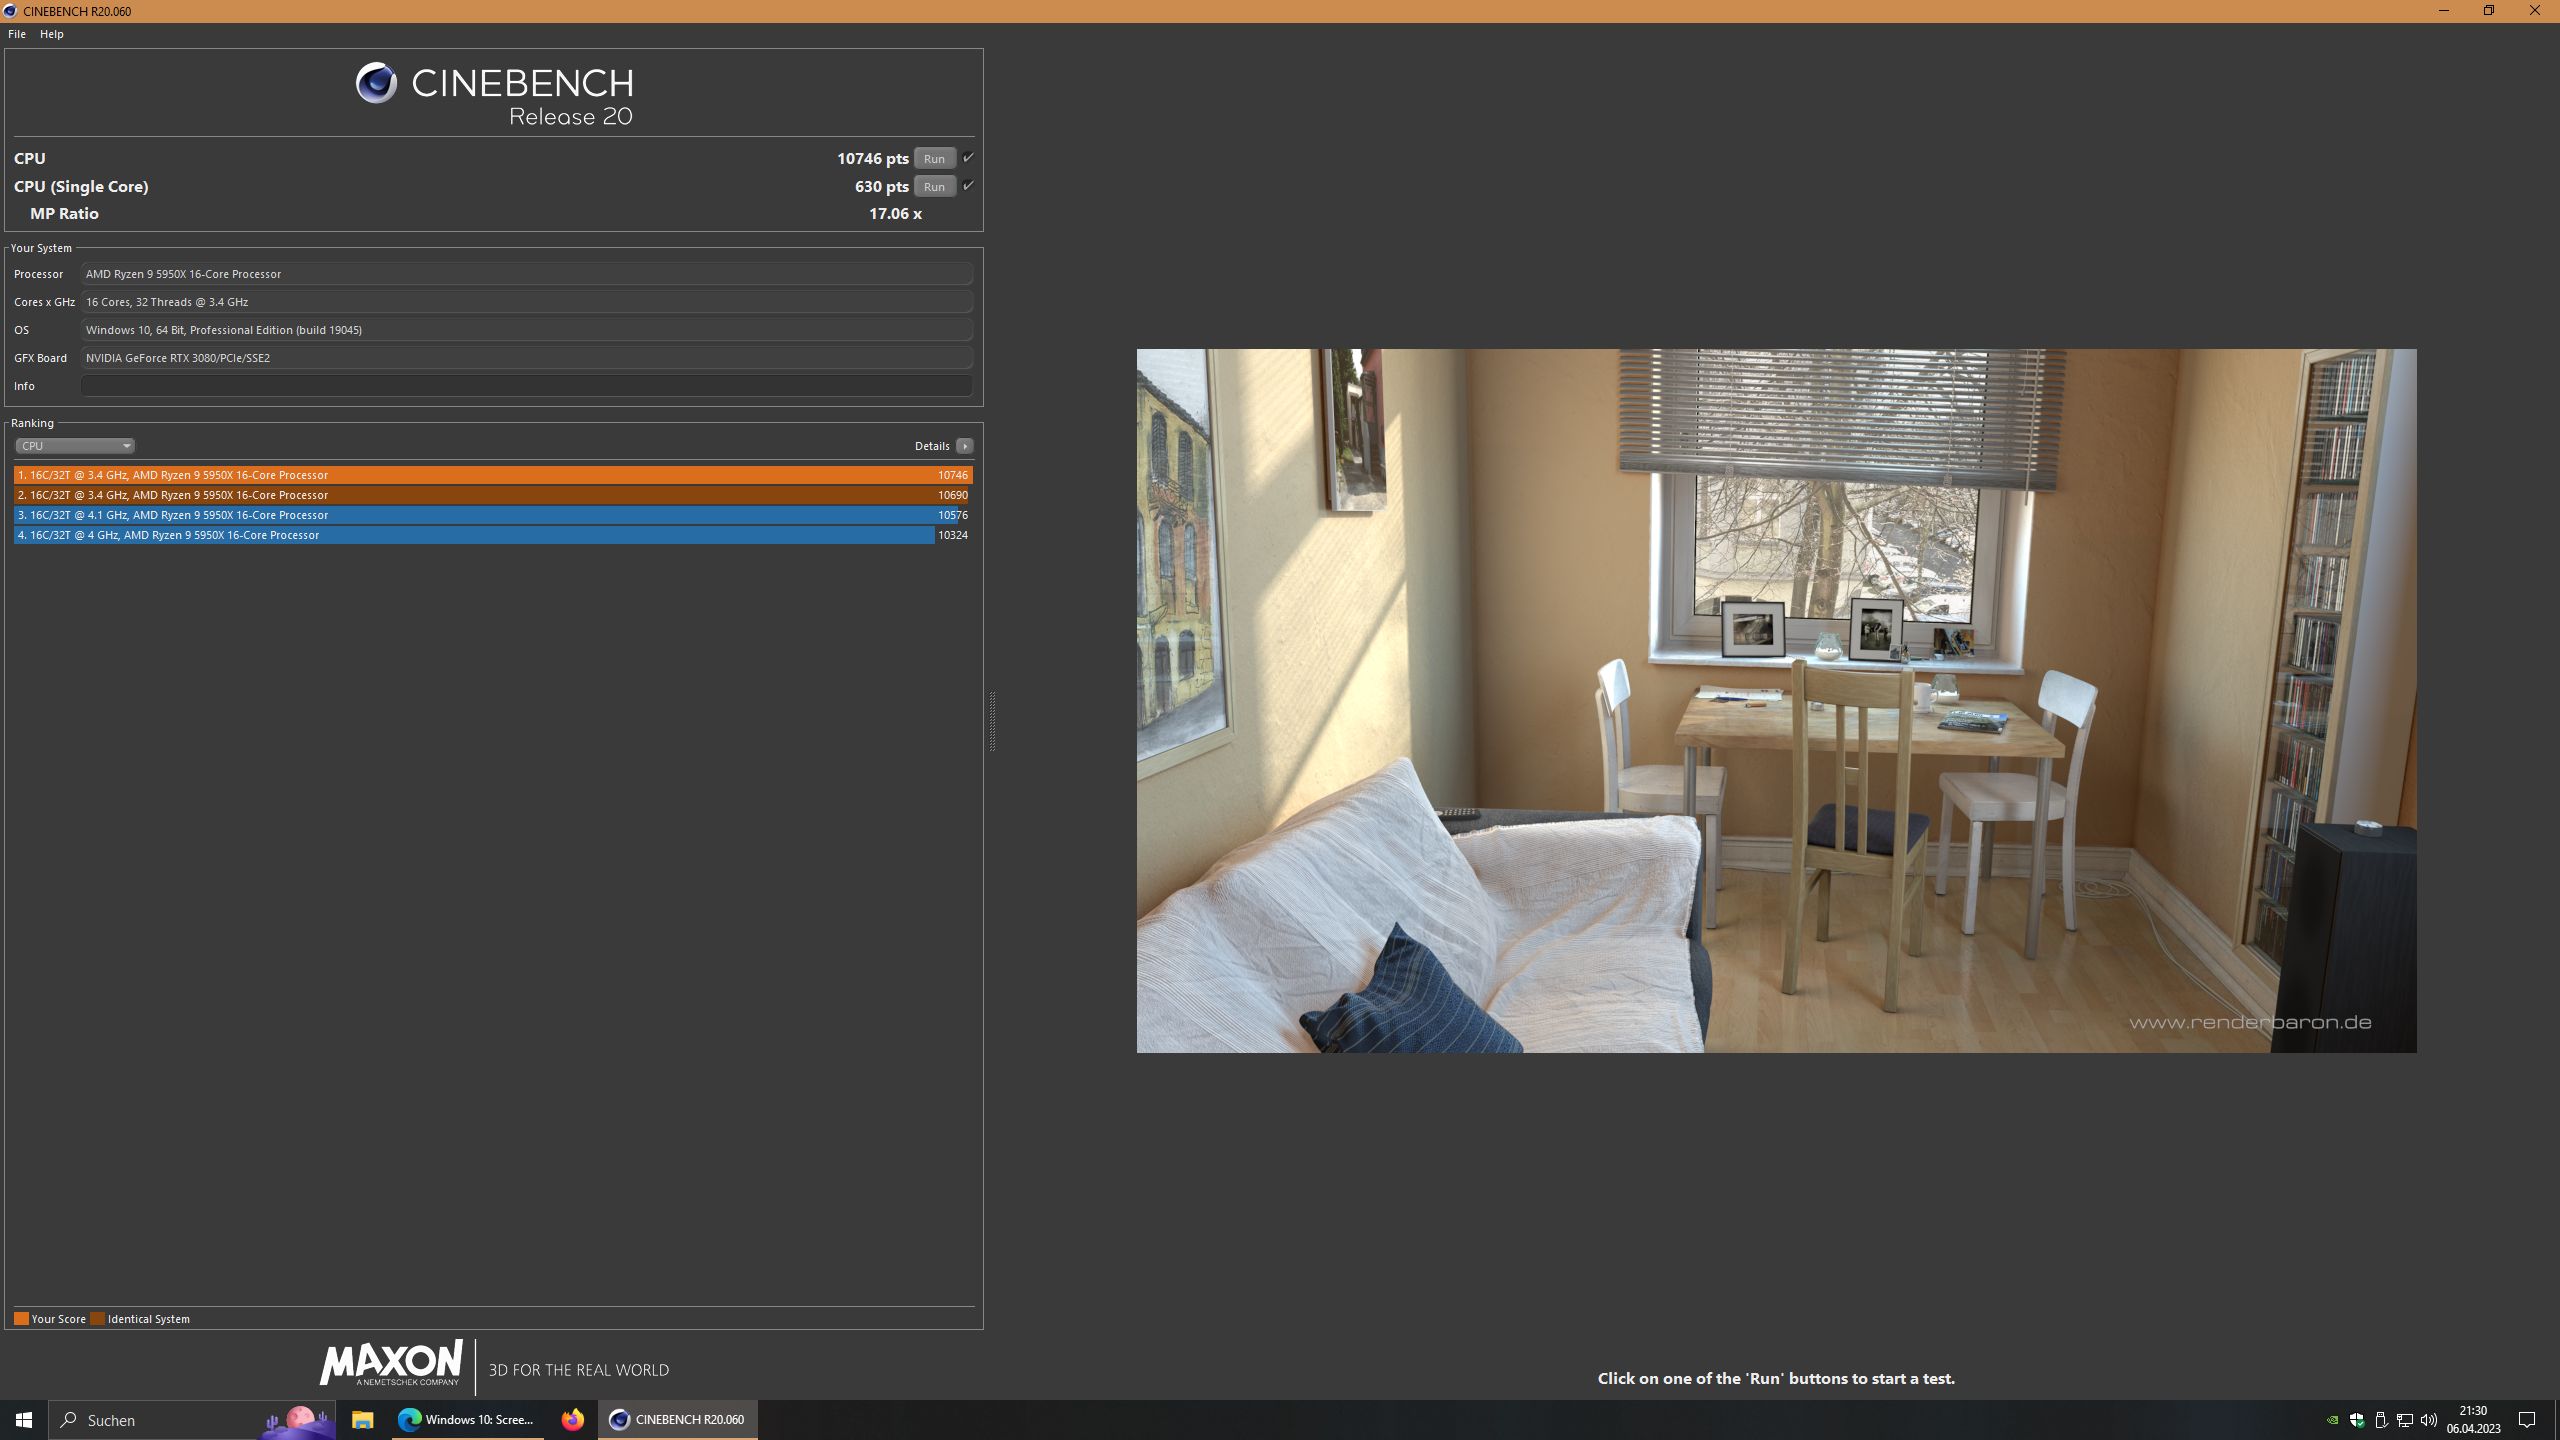
Task: Open the notification center icon
Action: (2527, 1420)
